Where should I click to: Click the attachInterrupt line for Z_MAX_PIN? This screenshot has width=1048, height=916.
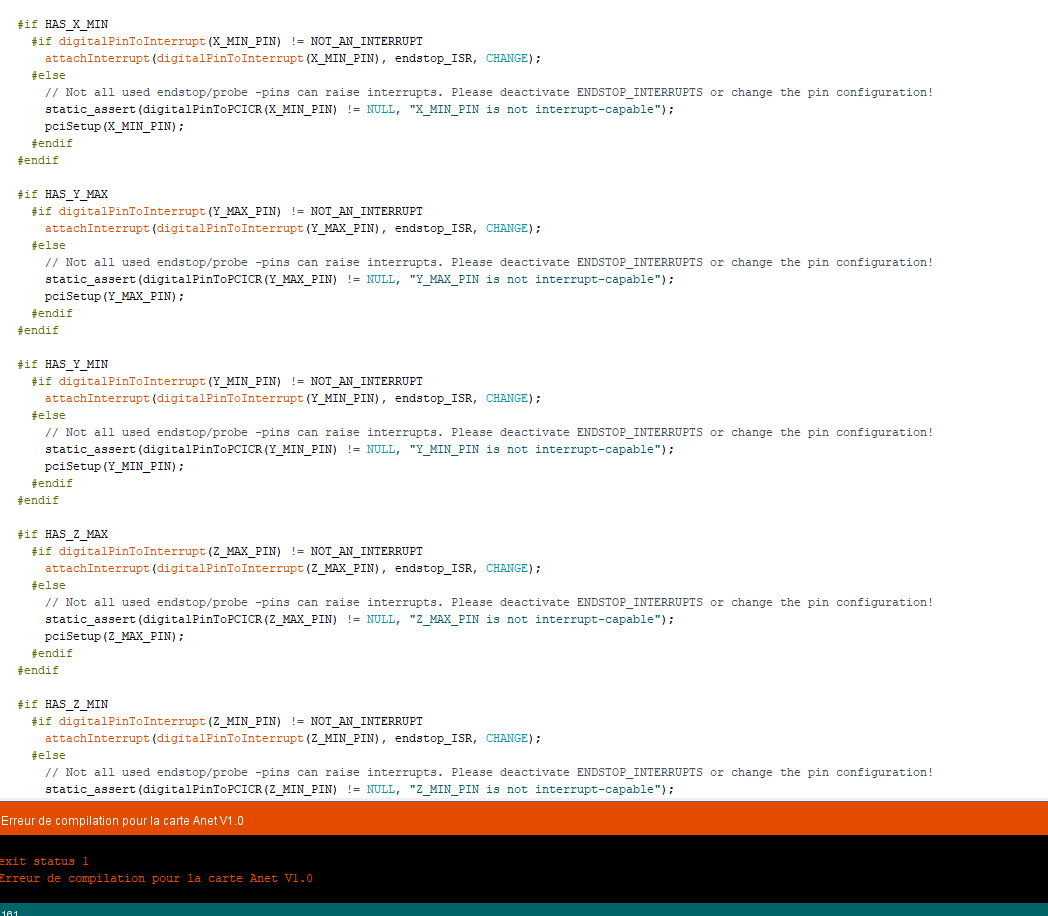[293, 569]
